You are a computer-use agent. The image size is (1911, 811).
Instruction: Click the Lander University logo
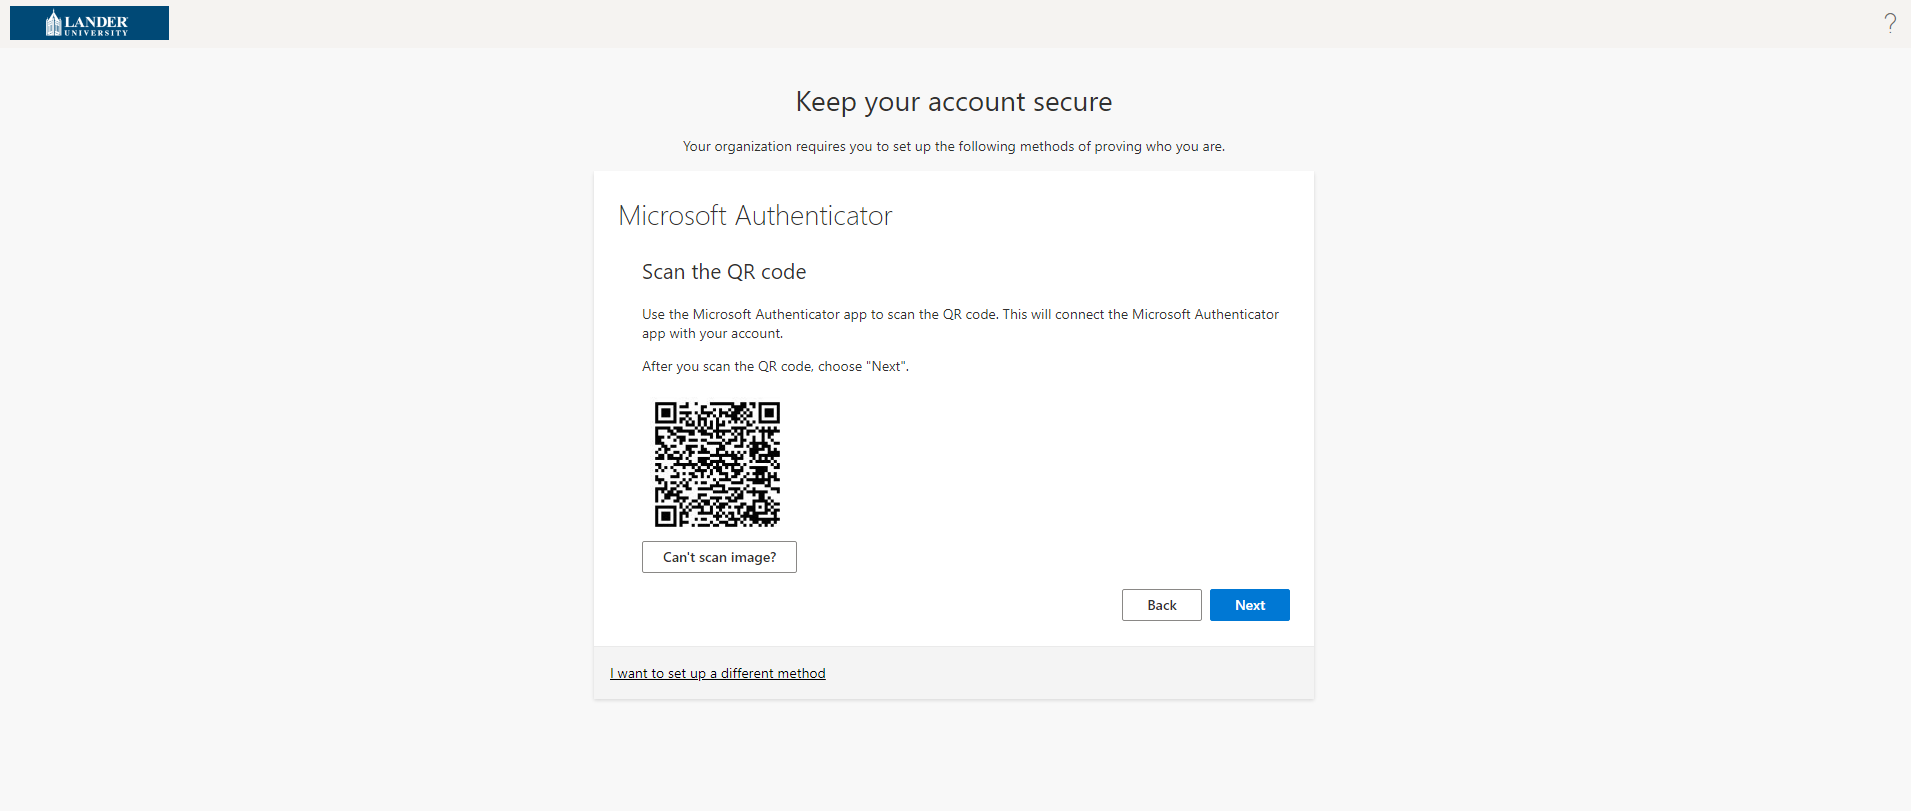[x=89, y=23]
